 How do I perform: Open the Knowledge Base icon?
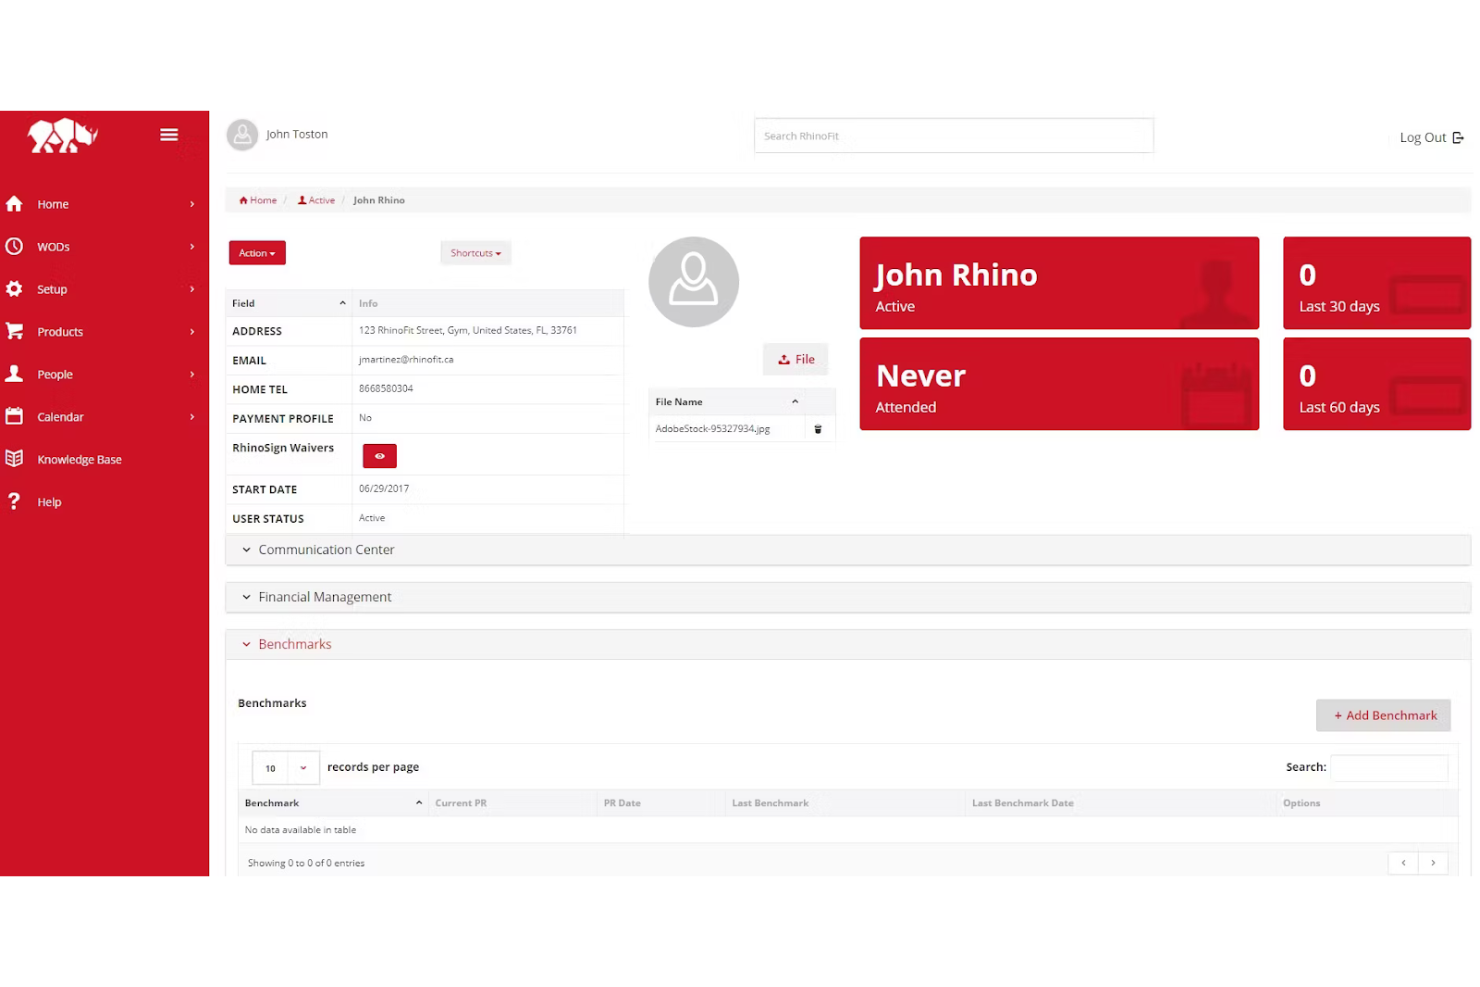[x=15, y=459]
